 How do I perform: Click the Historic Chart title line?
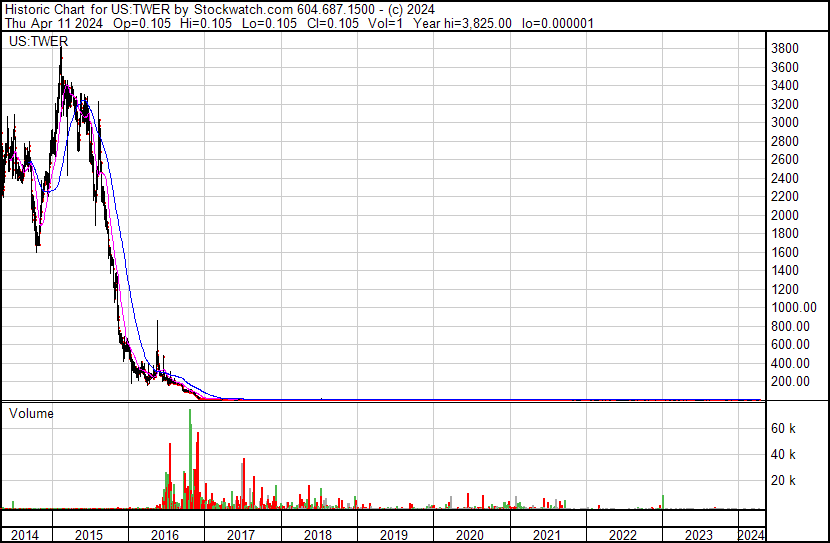point(220,10)
